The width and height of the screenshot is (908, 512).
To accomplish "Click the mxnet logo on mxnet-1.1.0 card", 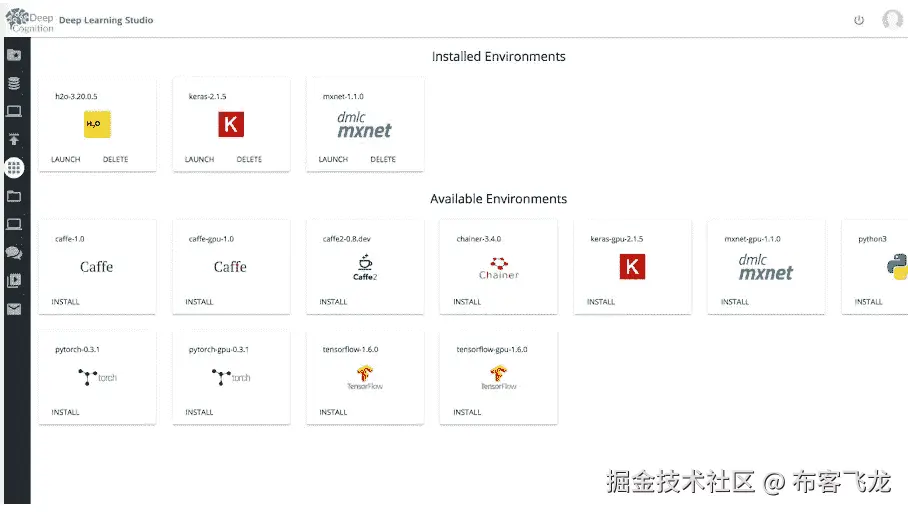I will [x=364, y=125].
